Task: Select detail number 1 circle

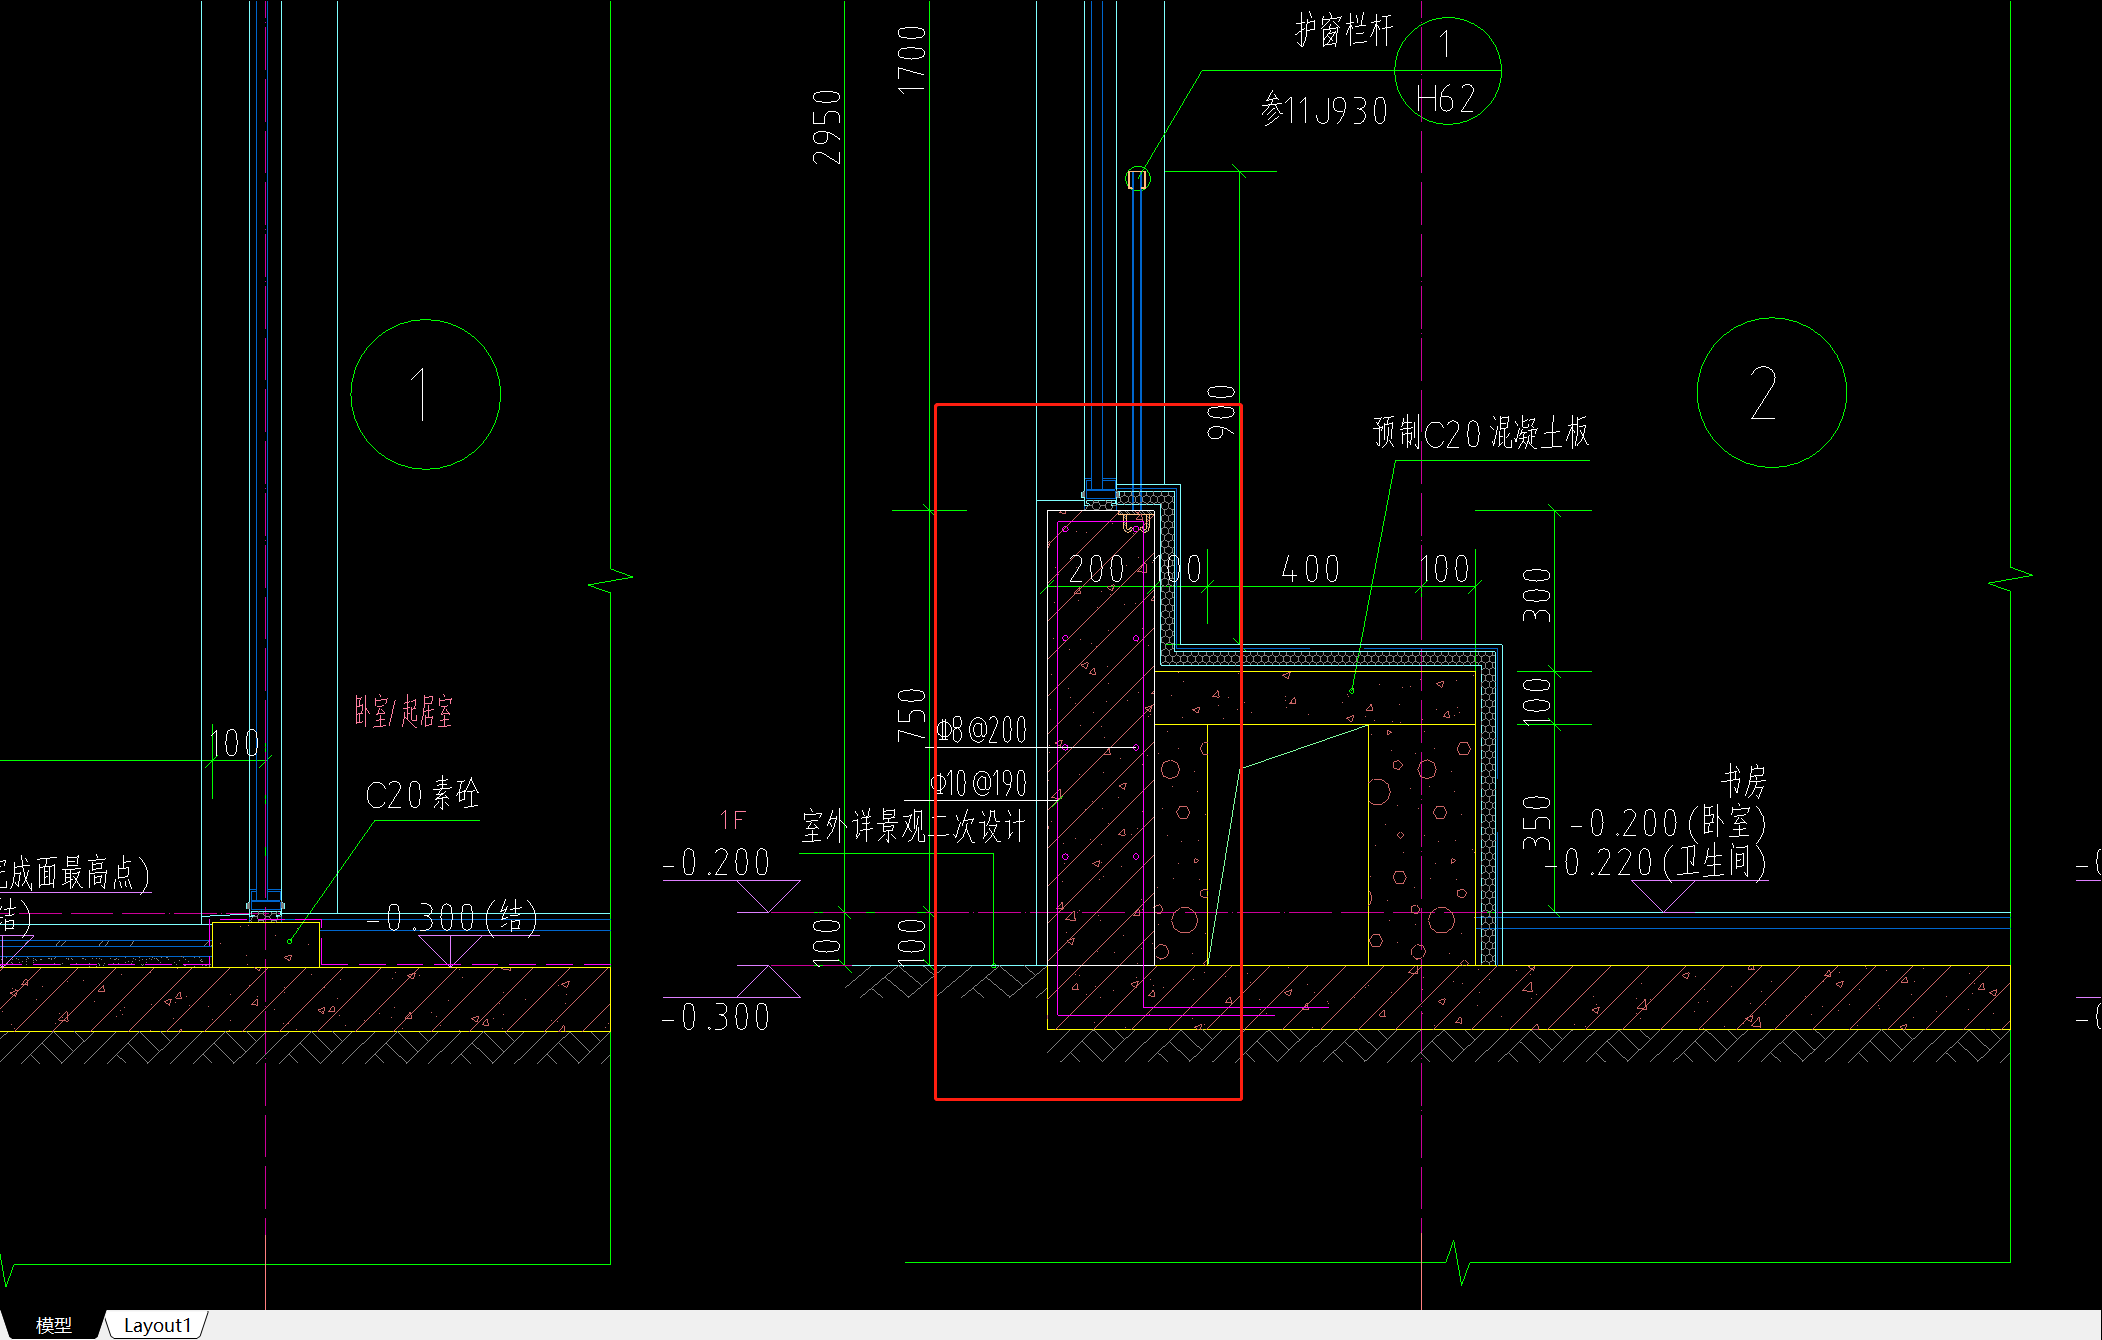Action: pos(426,394)
